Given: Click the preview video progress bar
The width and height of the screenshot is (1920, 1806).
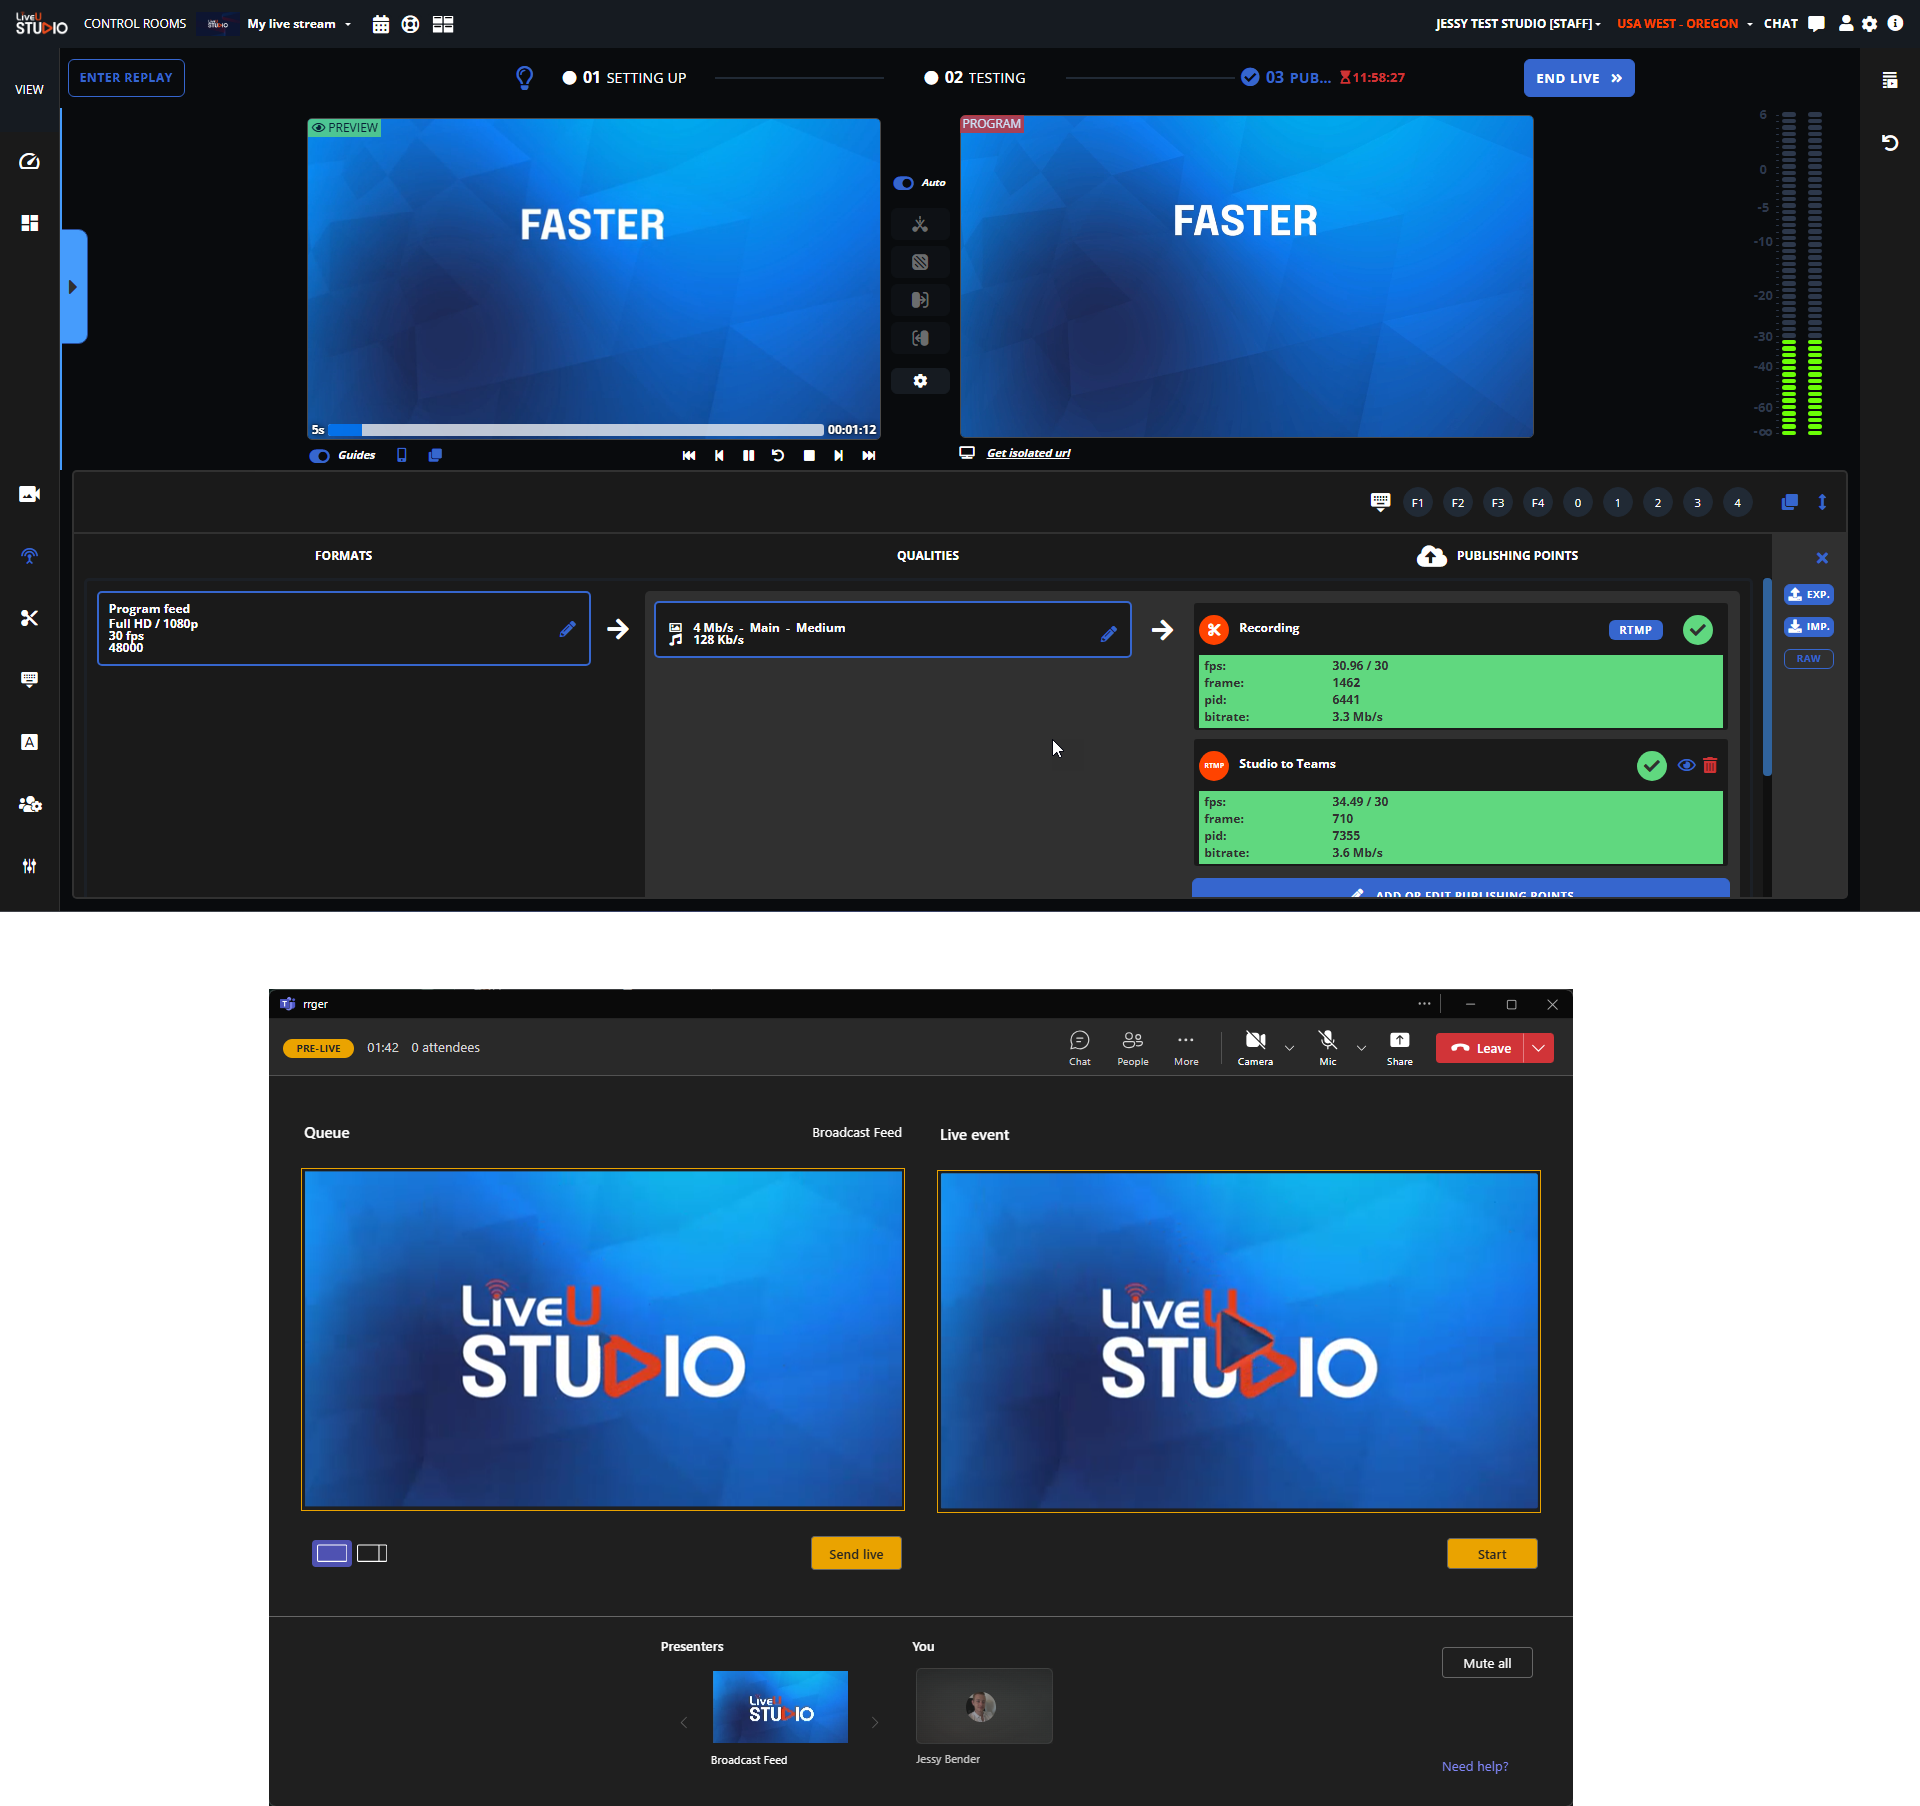Looking at the screenshot, I should pyautogui.click(x=576, y=430).
